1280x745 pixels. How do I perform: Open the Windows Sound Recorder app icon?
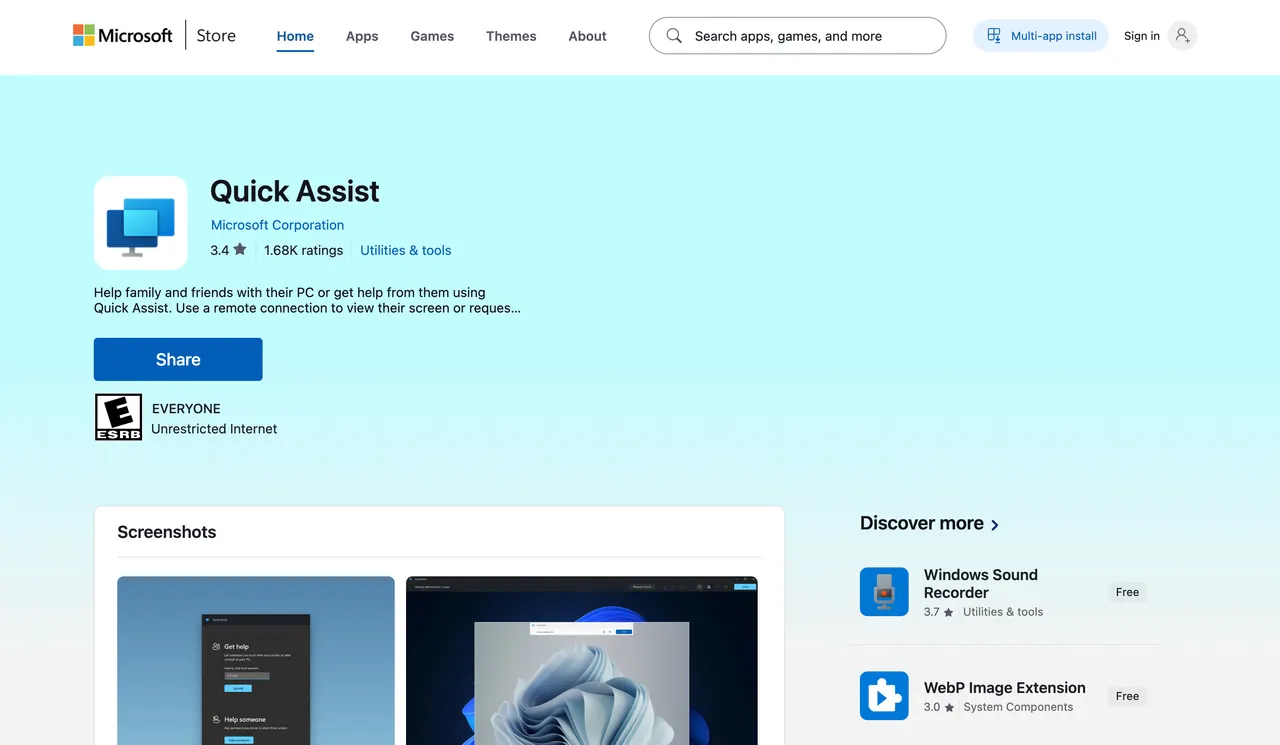(x=884, y=592)
